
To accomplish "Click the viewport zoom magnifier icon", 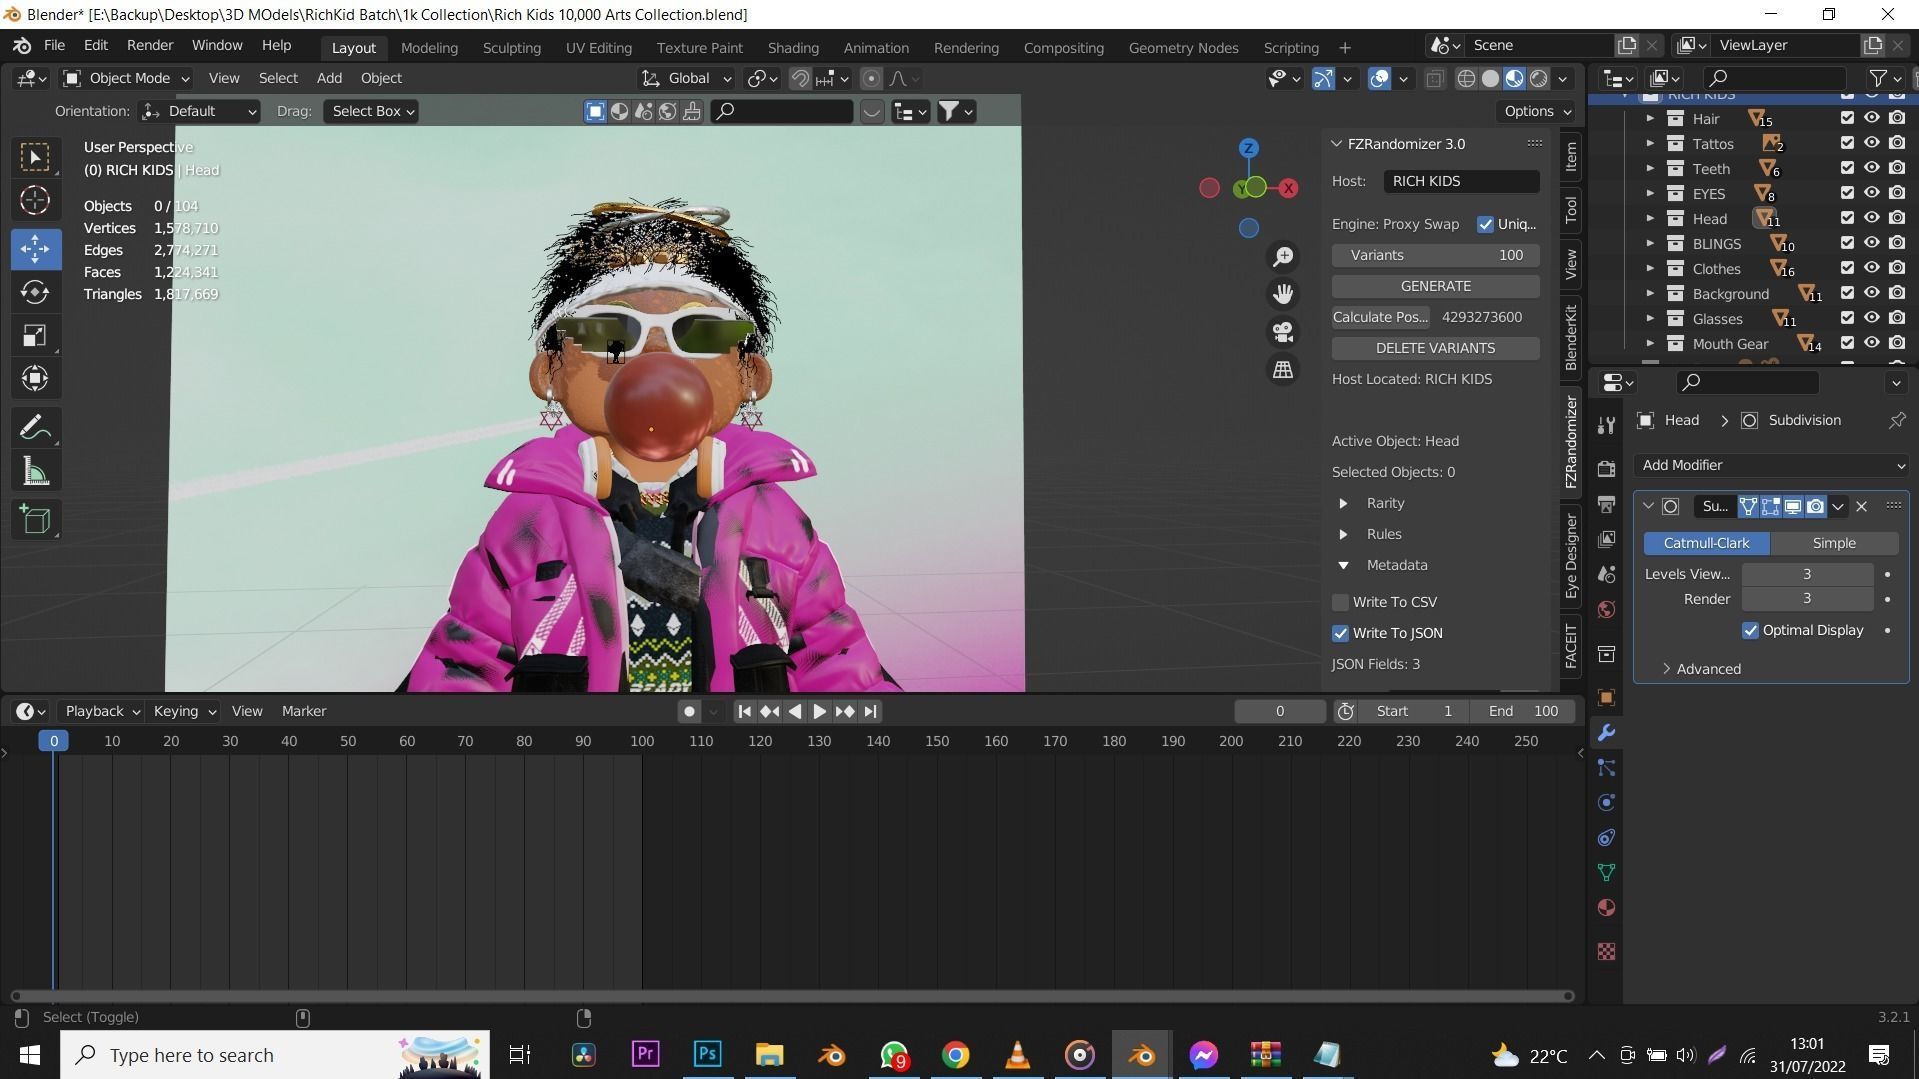I will coord(1283,257).
